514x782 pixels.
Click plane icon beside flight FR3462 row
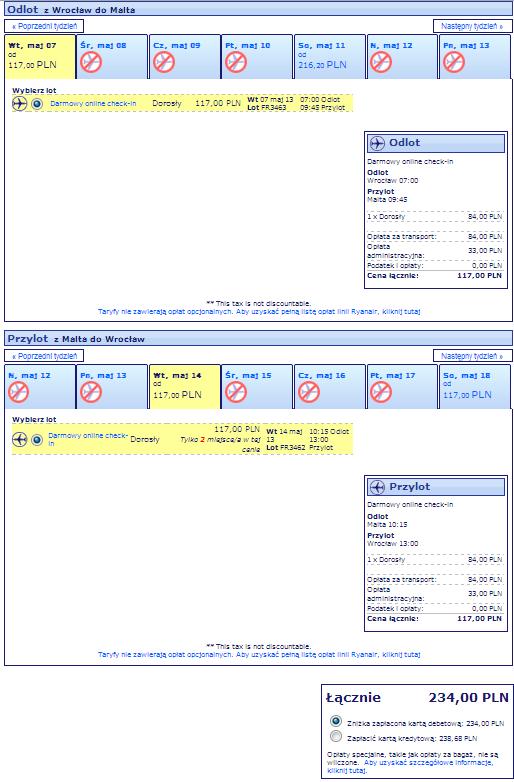point(19,440)
